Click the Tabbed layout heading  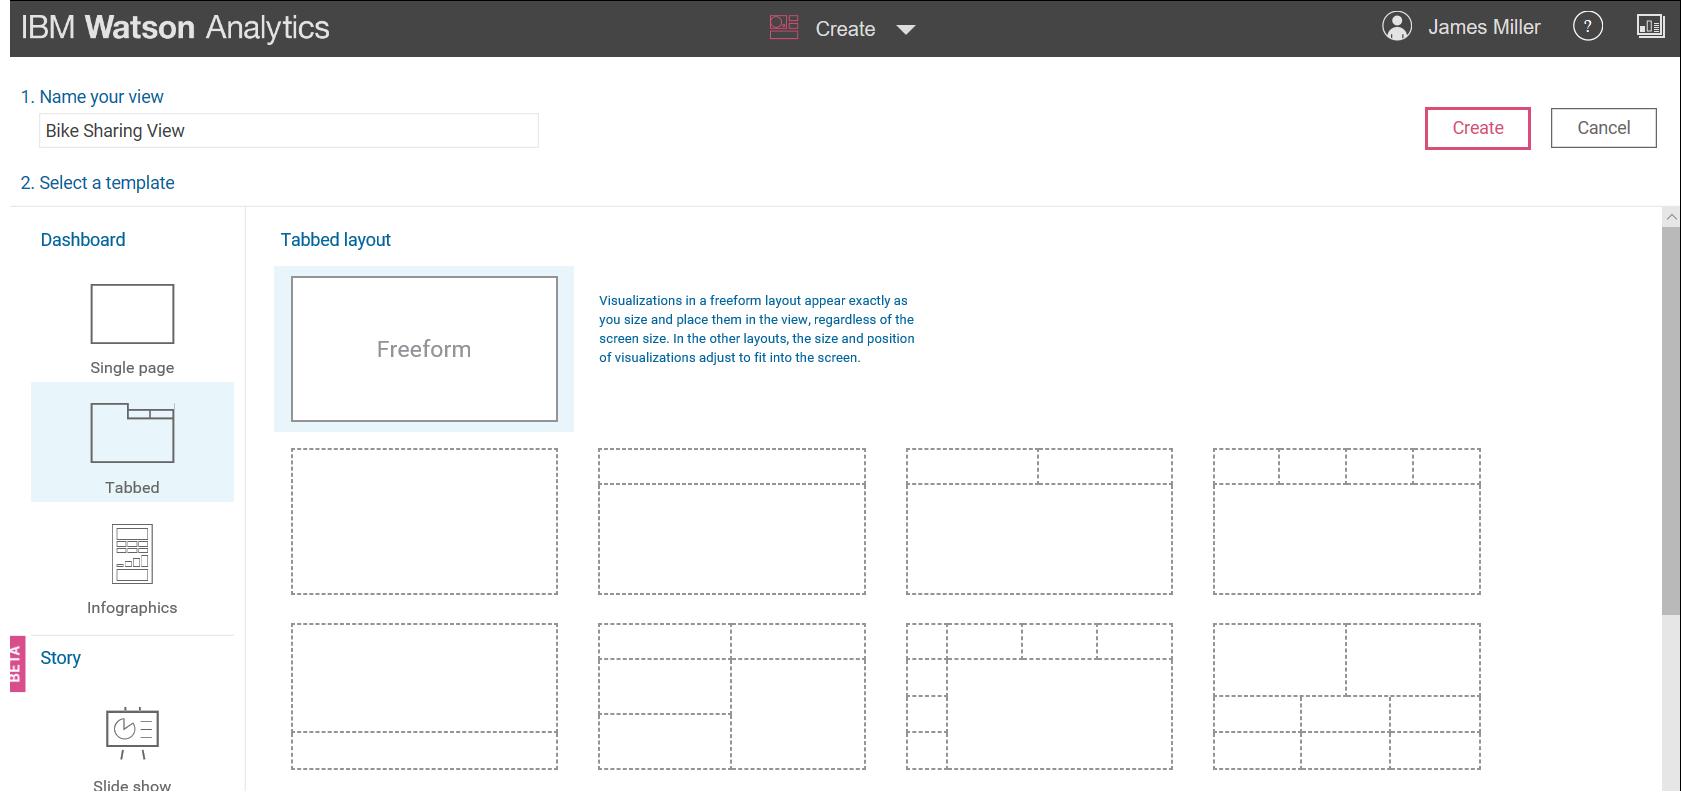(336, 240)
